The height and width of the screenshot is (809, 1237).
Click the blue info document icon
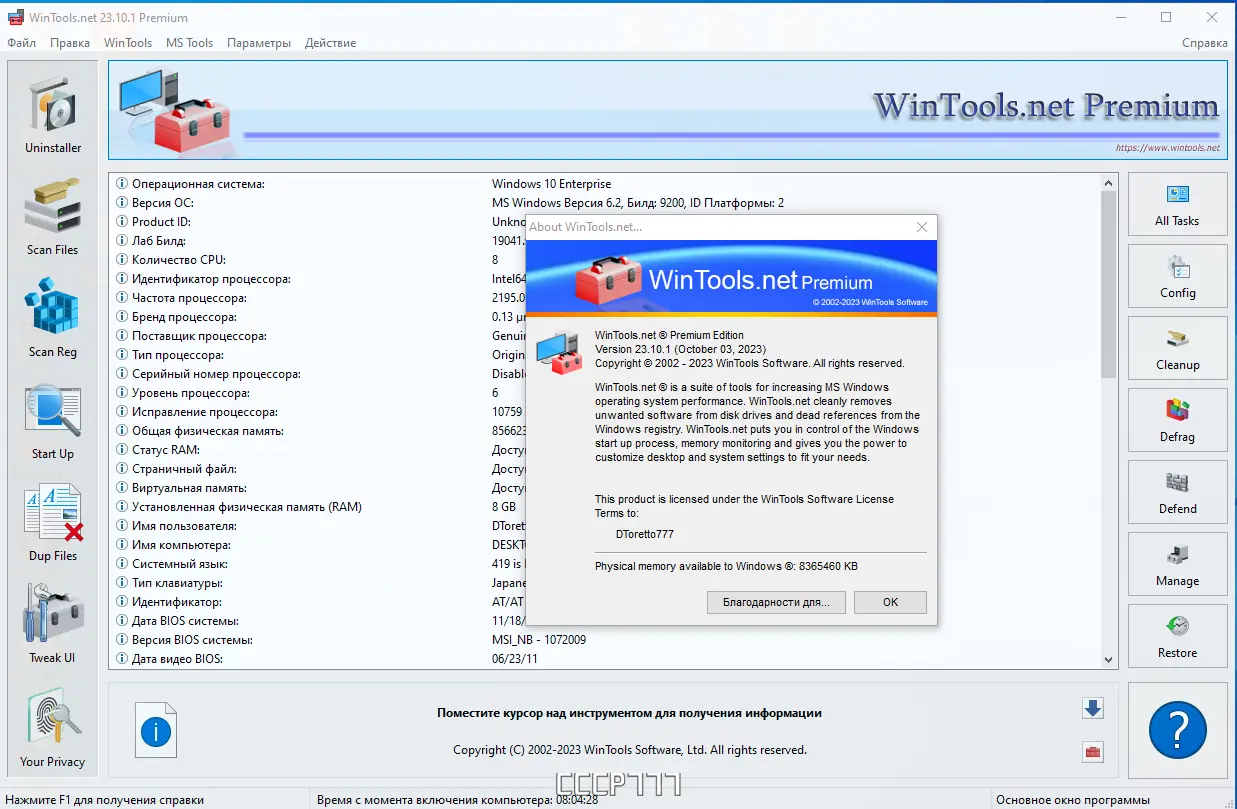coord(156,731)
